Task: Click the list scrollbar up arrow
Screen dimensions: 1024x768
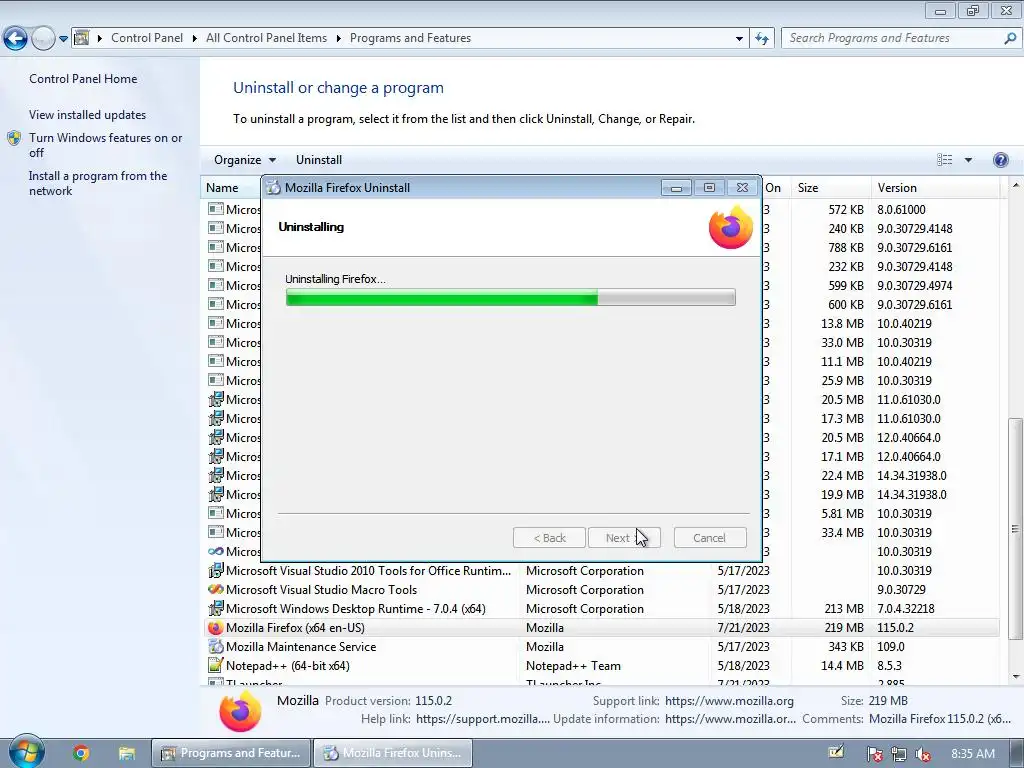Action: point(1016,187)
